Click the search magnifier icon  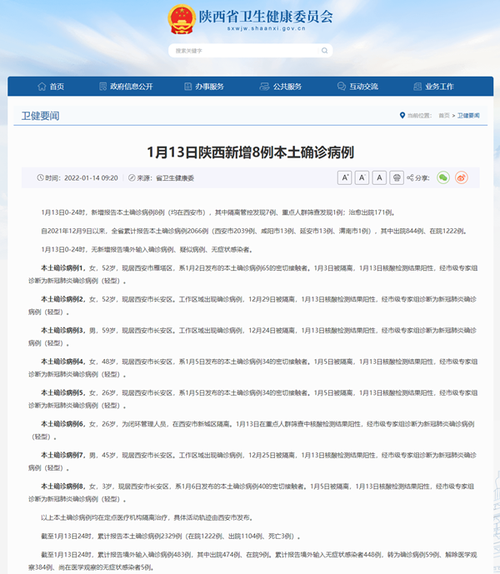324,51
